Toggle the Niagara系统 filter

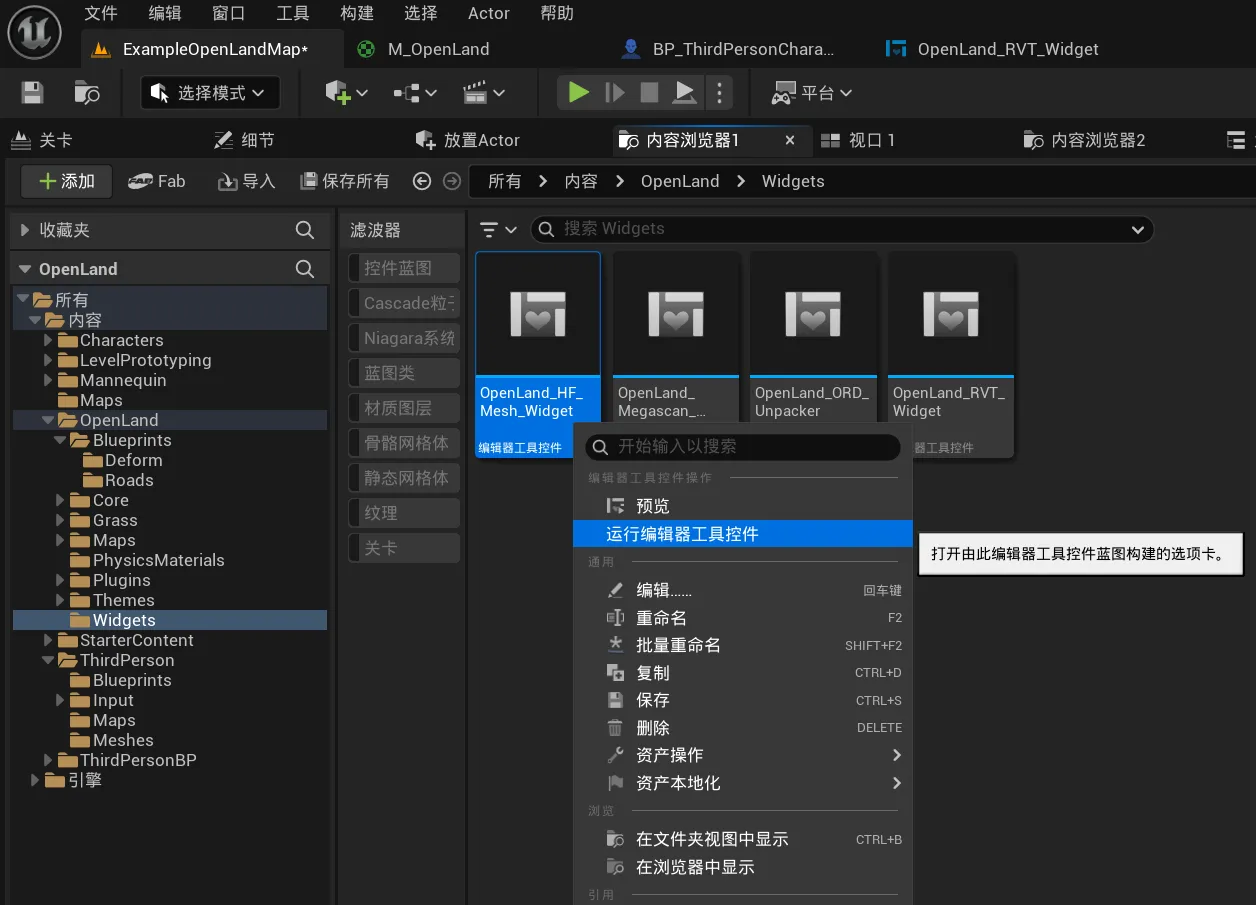[x=404, y=338]
